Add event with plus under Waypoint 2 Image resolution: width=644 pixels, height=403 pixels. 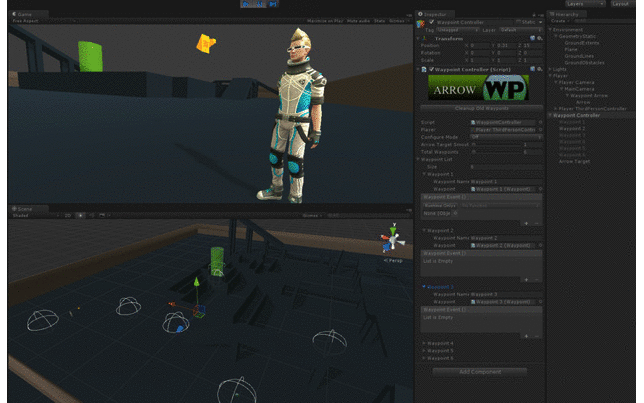coord(527,280)
